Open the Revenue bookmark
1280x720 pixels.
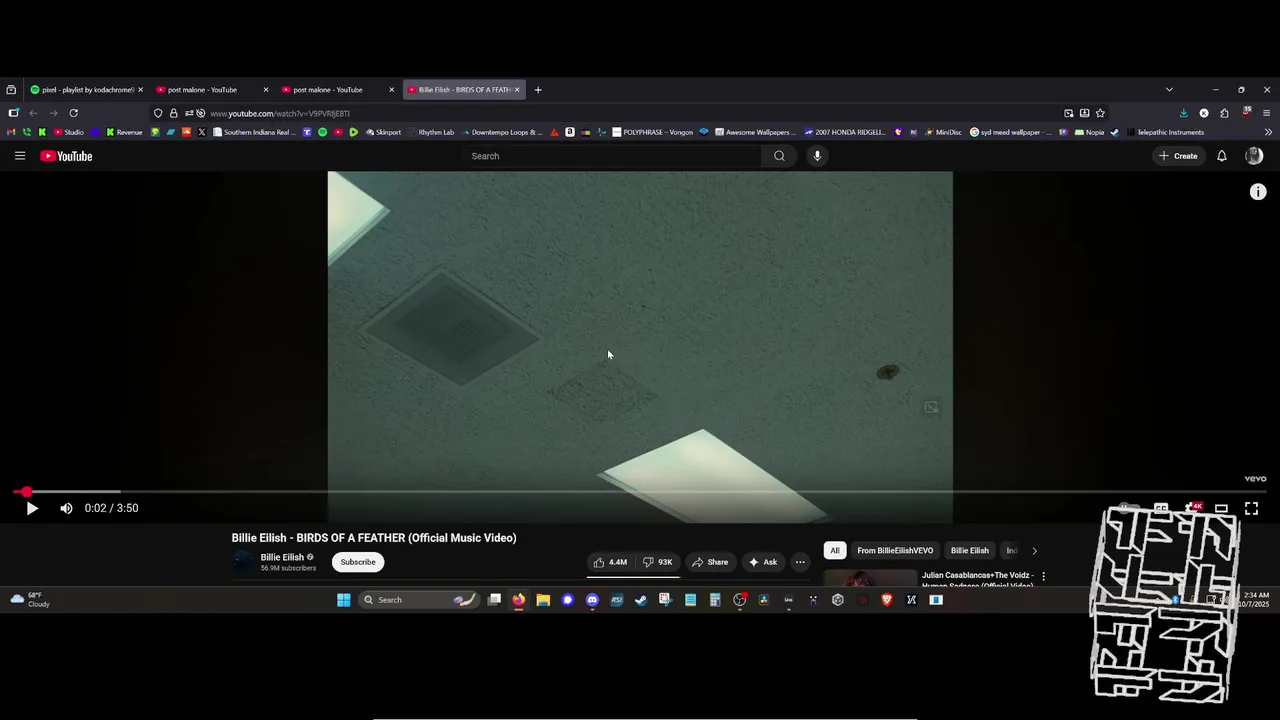[x=124, y=132]
